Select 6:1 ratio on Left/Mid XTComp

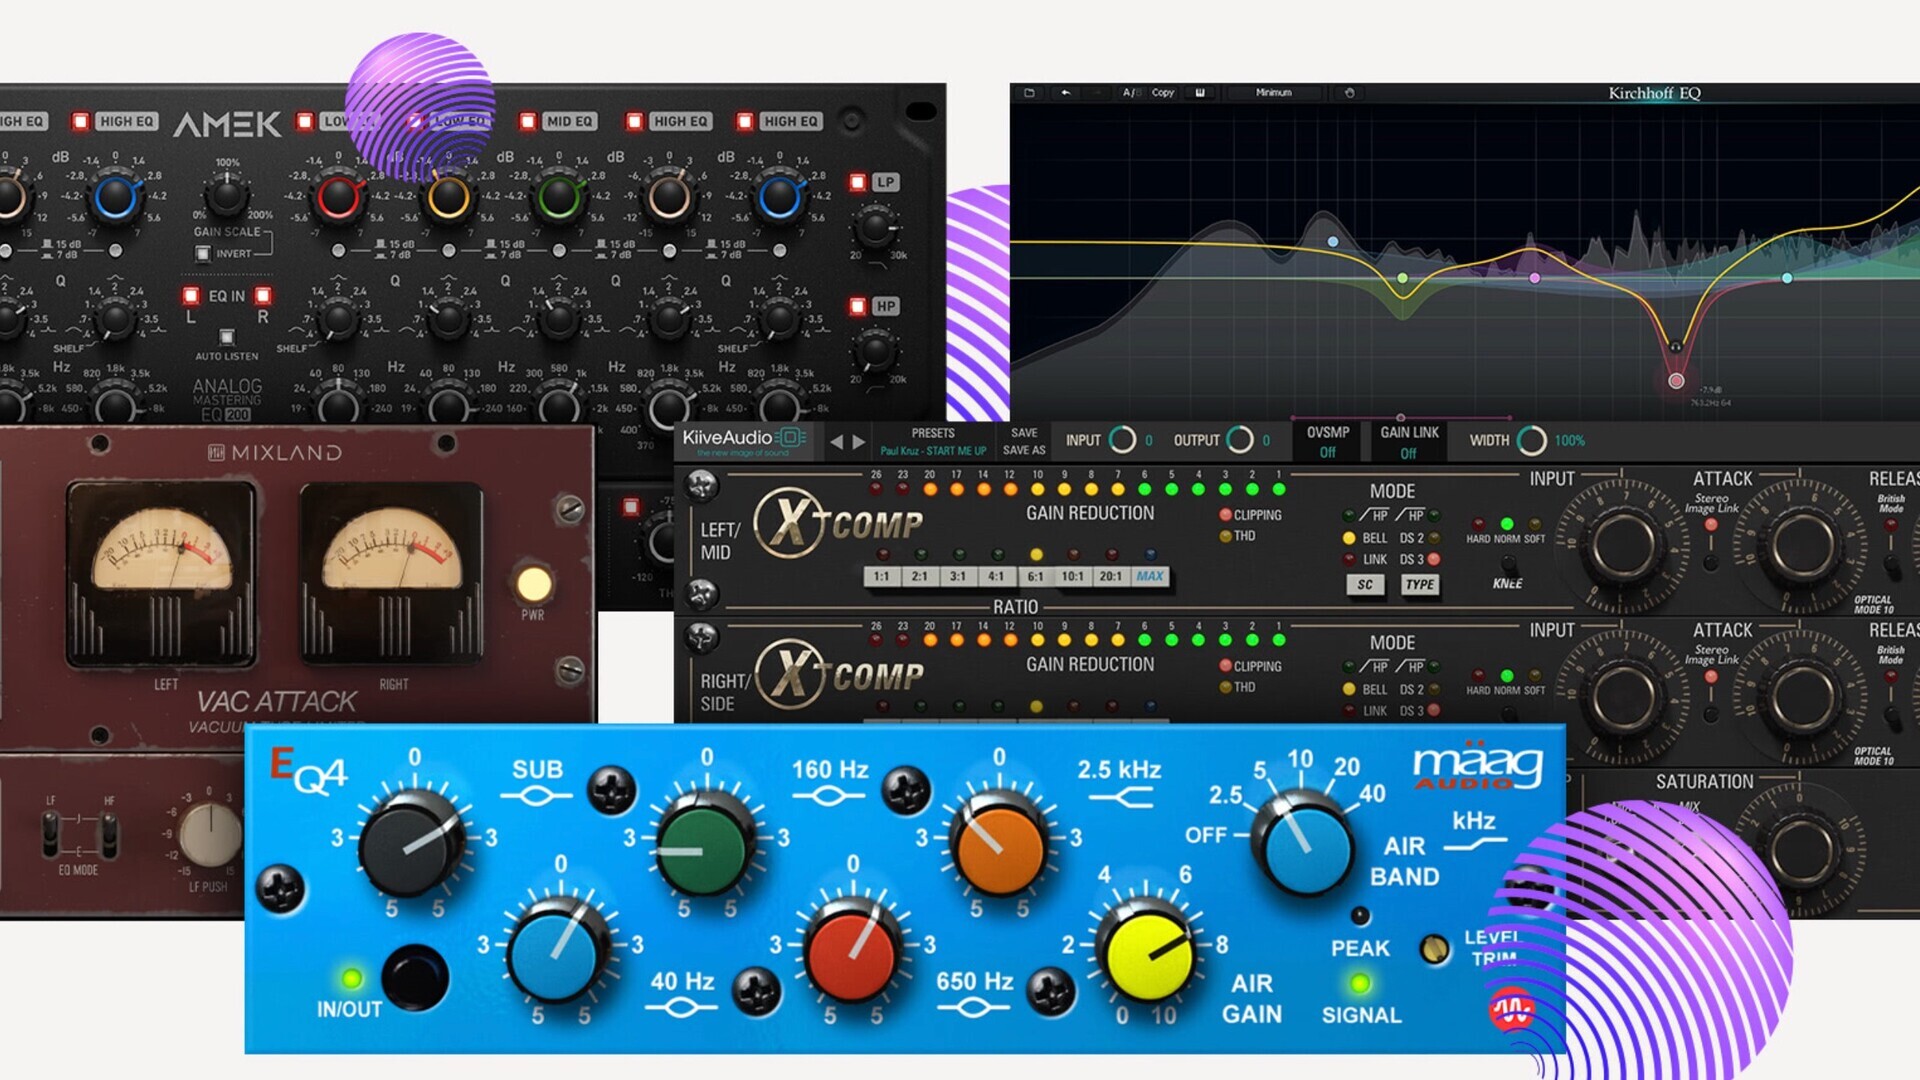coord(1035,577)
